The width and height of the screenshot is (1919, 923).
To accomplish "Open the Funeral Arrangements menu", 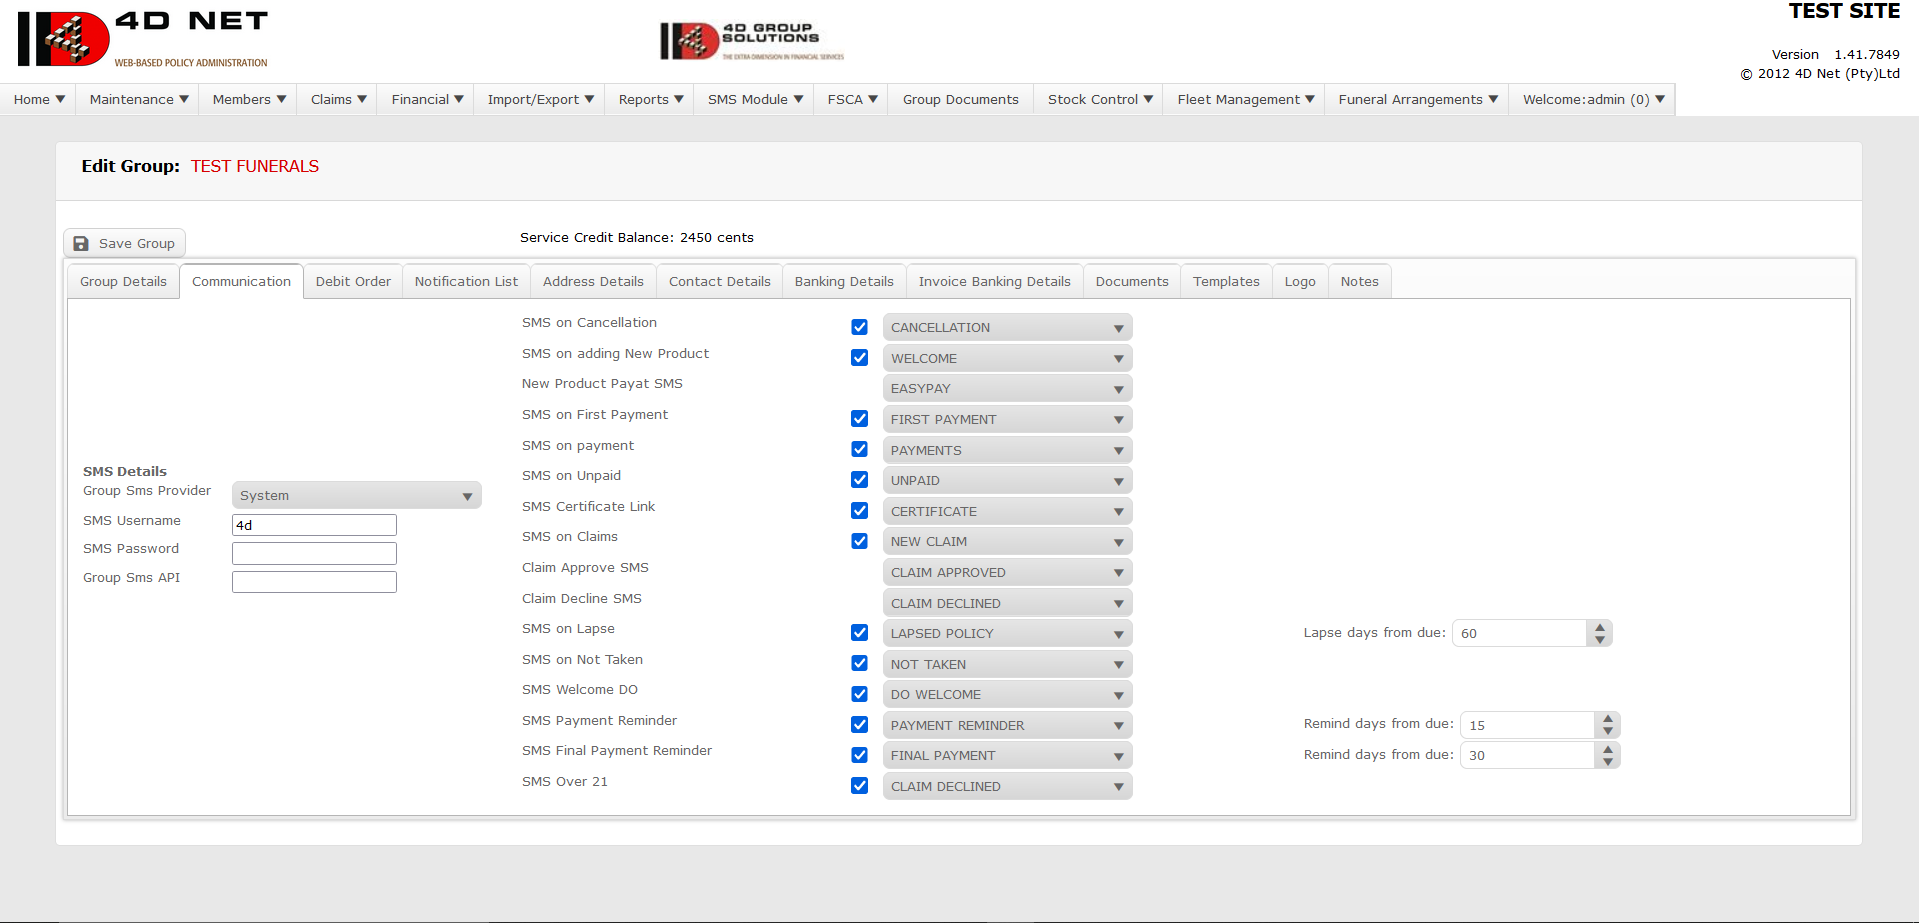I will point(1418,99).
